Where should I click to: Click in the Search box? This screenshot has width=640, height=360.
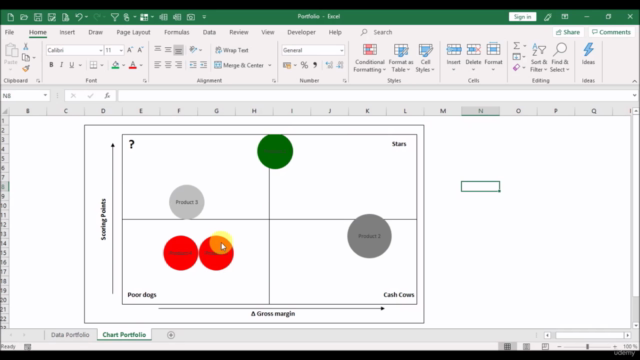click(382, 32)
